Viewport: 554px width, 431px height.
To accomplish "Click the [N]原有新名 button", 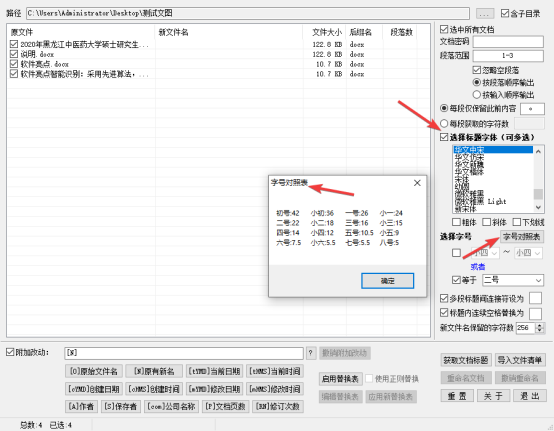I will [154, 371].
